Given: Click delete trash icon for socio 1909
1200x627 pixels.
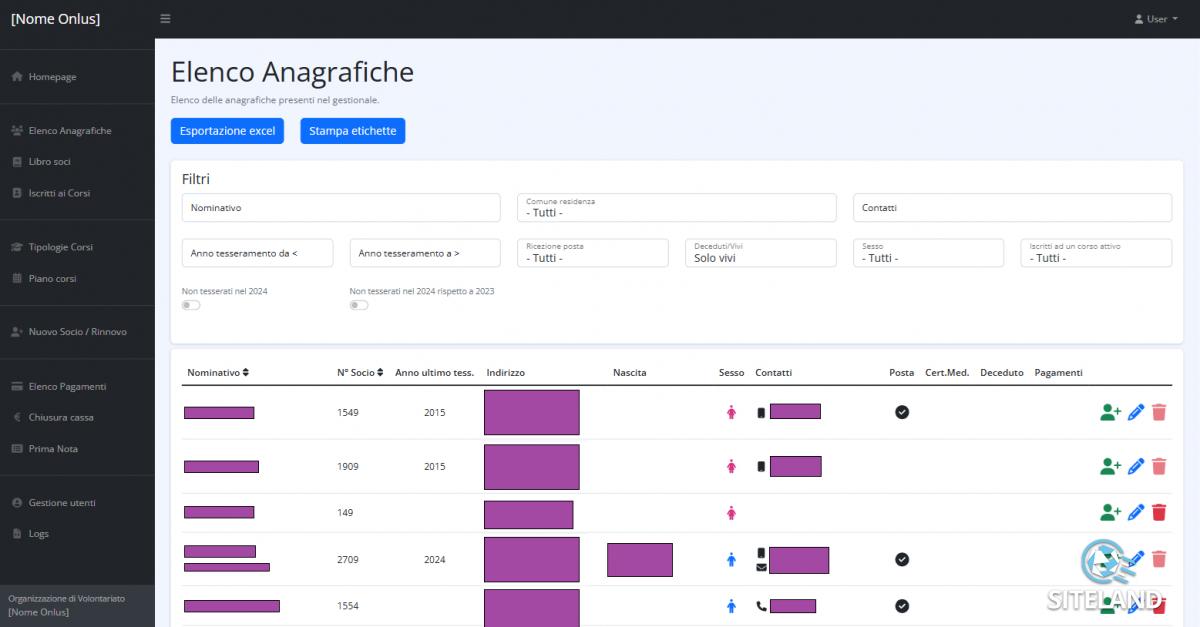Looking at the screenshot, I should 1159,466.
